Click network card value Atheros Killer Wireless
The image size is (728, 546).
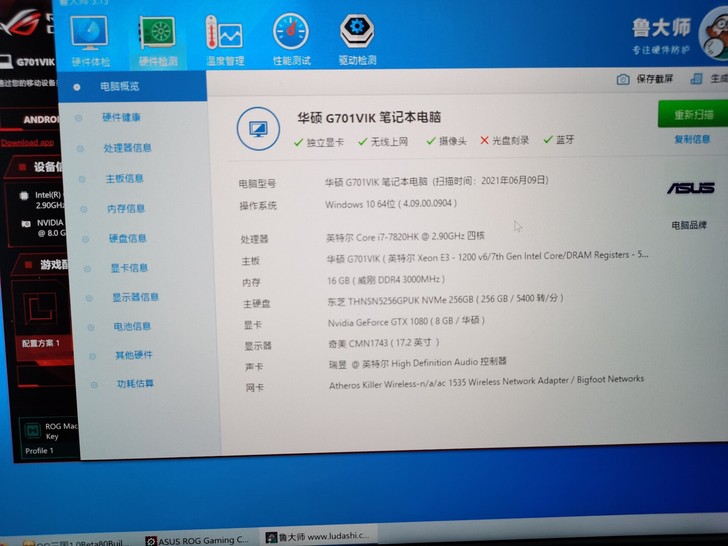pos(486,382)
